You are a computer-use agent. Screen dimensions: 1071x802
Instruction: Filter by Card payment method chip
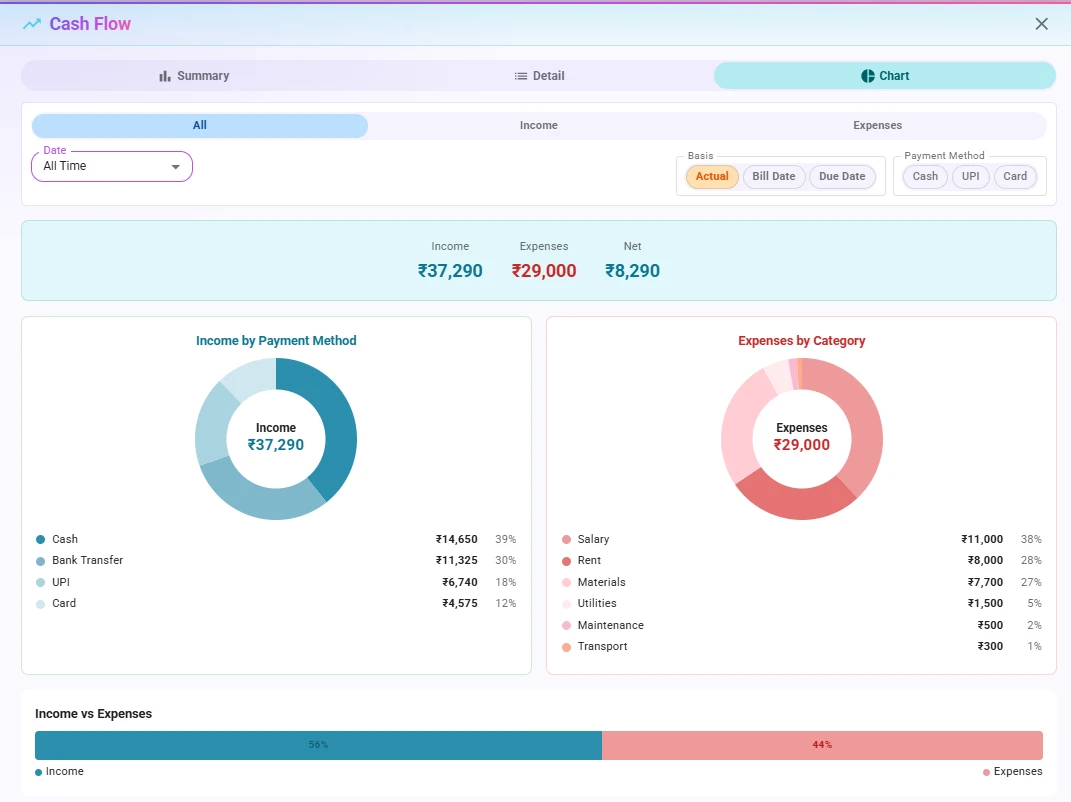pos(1014,176)
